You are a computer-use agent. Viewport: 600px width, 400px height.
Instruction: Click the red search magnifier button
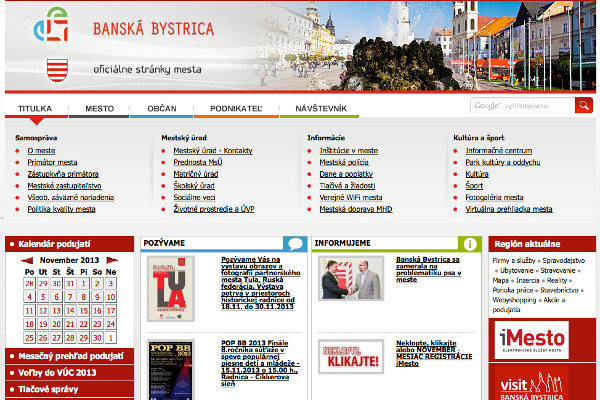584,105
